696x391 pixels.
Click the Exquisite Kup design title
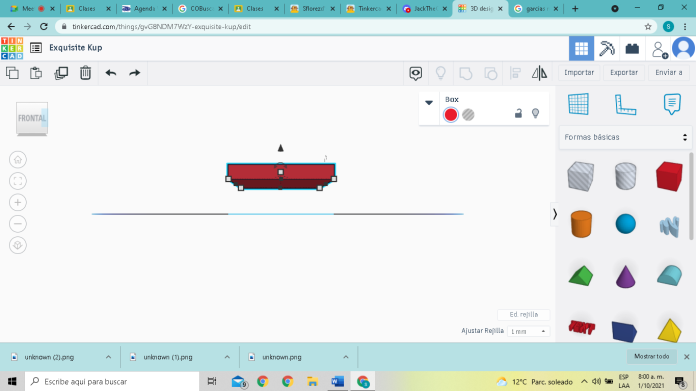76,47
